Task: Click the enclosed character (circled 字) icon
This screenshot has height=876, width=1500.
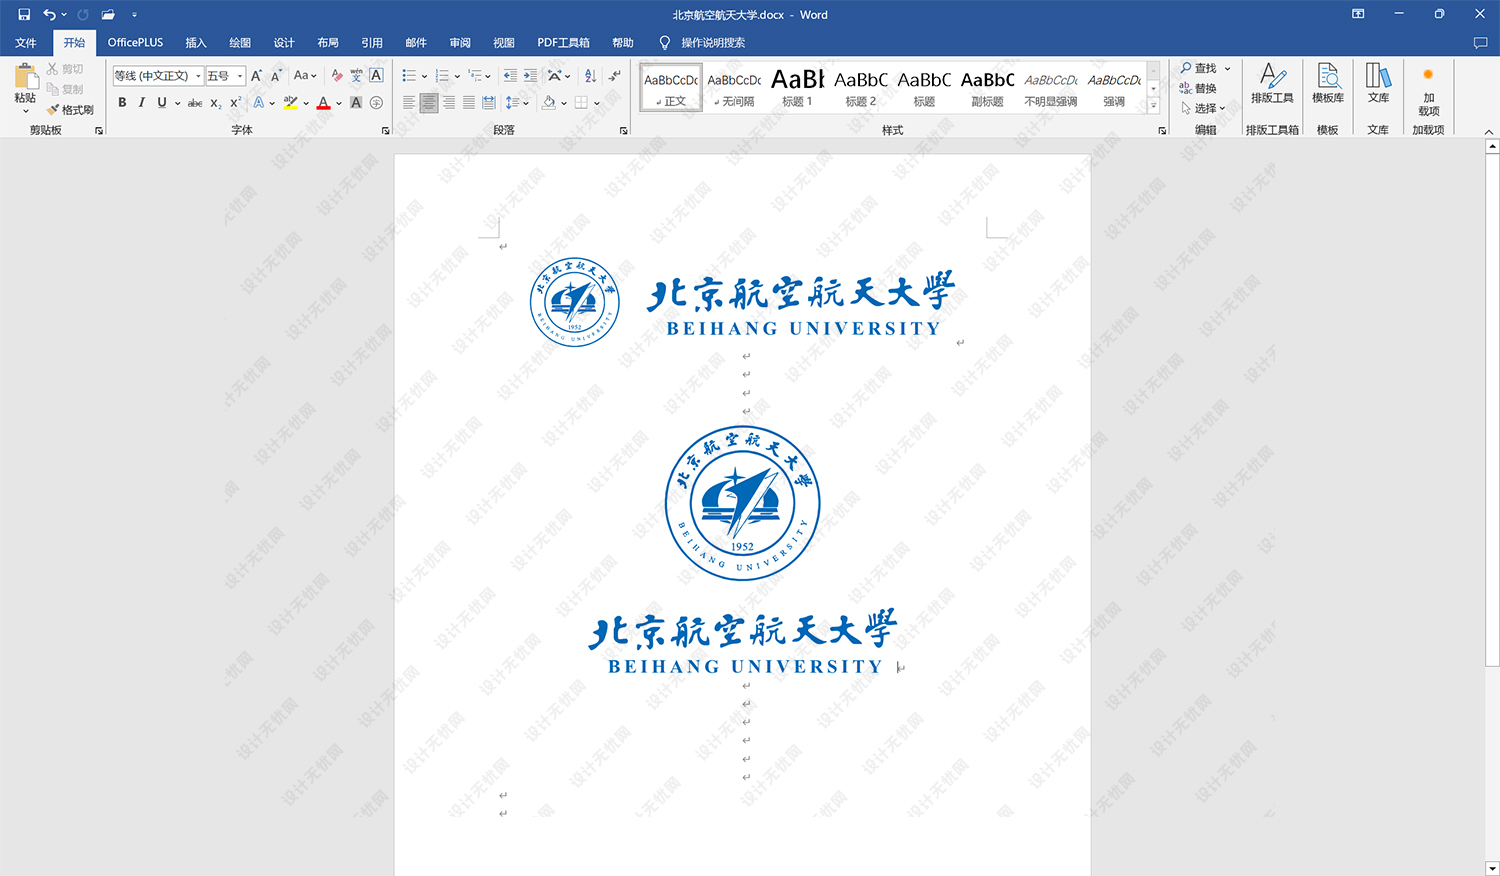Action: coord(376,103)
